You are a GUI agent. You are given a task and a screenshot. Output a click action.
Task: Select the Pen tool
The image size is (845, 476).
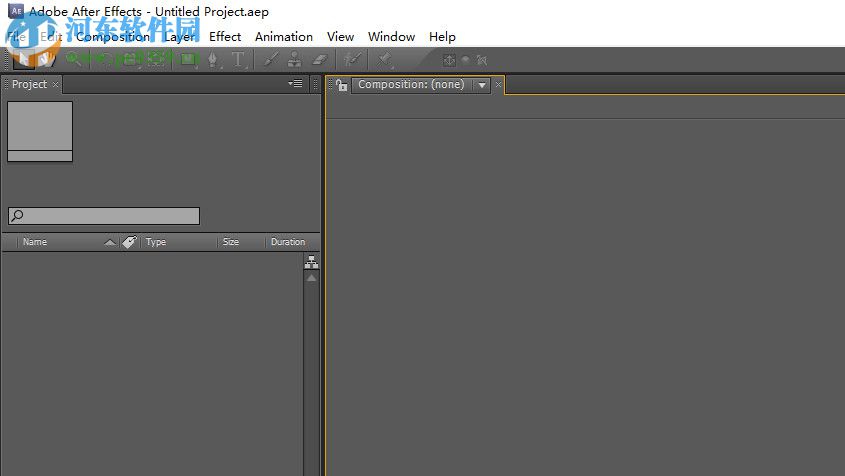pyautogui.click(x=213, y=60)
